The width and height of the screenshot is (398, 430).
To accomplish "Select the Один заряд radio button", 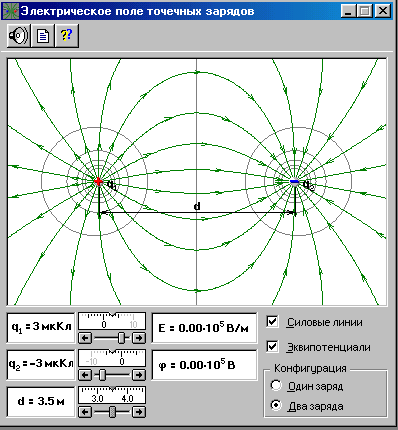I will click(276, 386).
